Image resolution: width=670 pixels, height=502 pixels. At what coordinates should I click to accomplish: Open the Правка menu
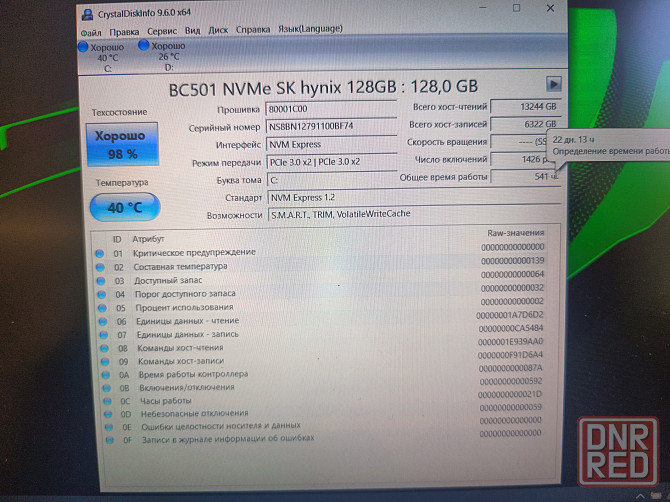click(x=124, y=32)
